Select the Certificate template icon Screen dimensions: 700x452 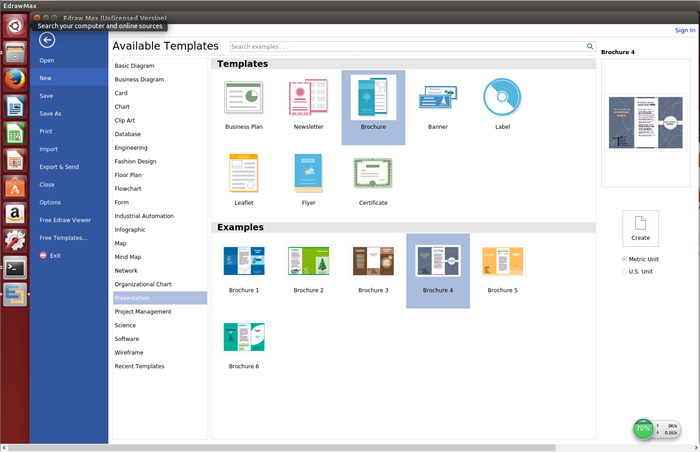(373, 173)
